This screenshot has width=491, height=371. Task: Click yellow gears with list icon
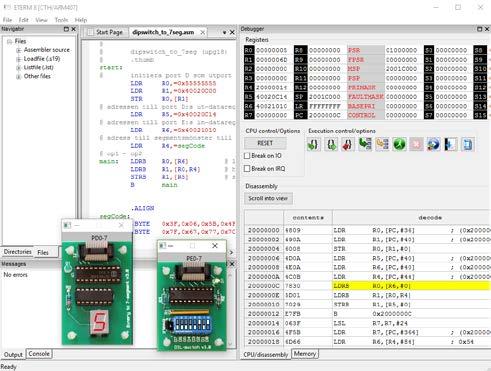coord(382,145)
